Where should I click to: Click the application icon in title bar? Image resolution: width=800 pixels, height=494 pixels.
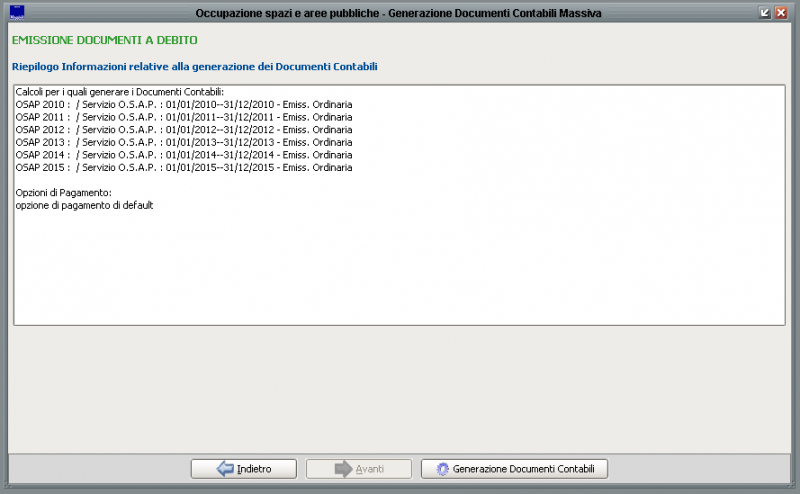(x=17, y=12)
